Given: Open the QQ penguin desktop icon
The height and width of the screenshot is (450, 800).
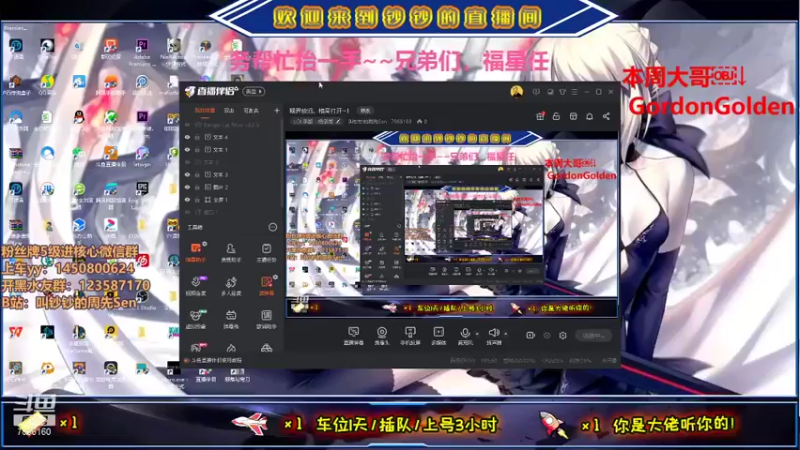Looking at the screenshot, I should pos(79,118).
